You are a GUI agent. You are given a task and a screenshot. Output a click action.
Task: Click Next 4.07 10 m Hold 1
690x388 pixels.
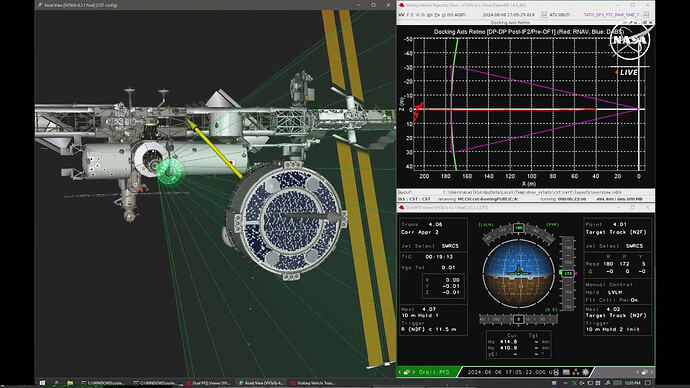click(x=419, y=312)
